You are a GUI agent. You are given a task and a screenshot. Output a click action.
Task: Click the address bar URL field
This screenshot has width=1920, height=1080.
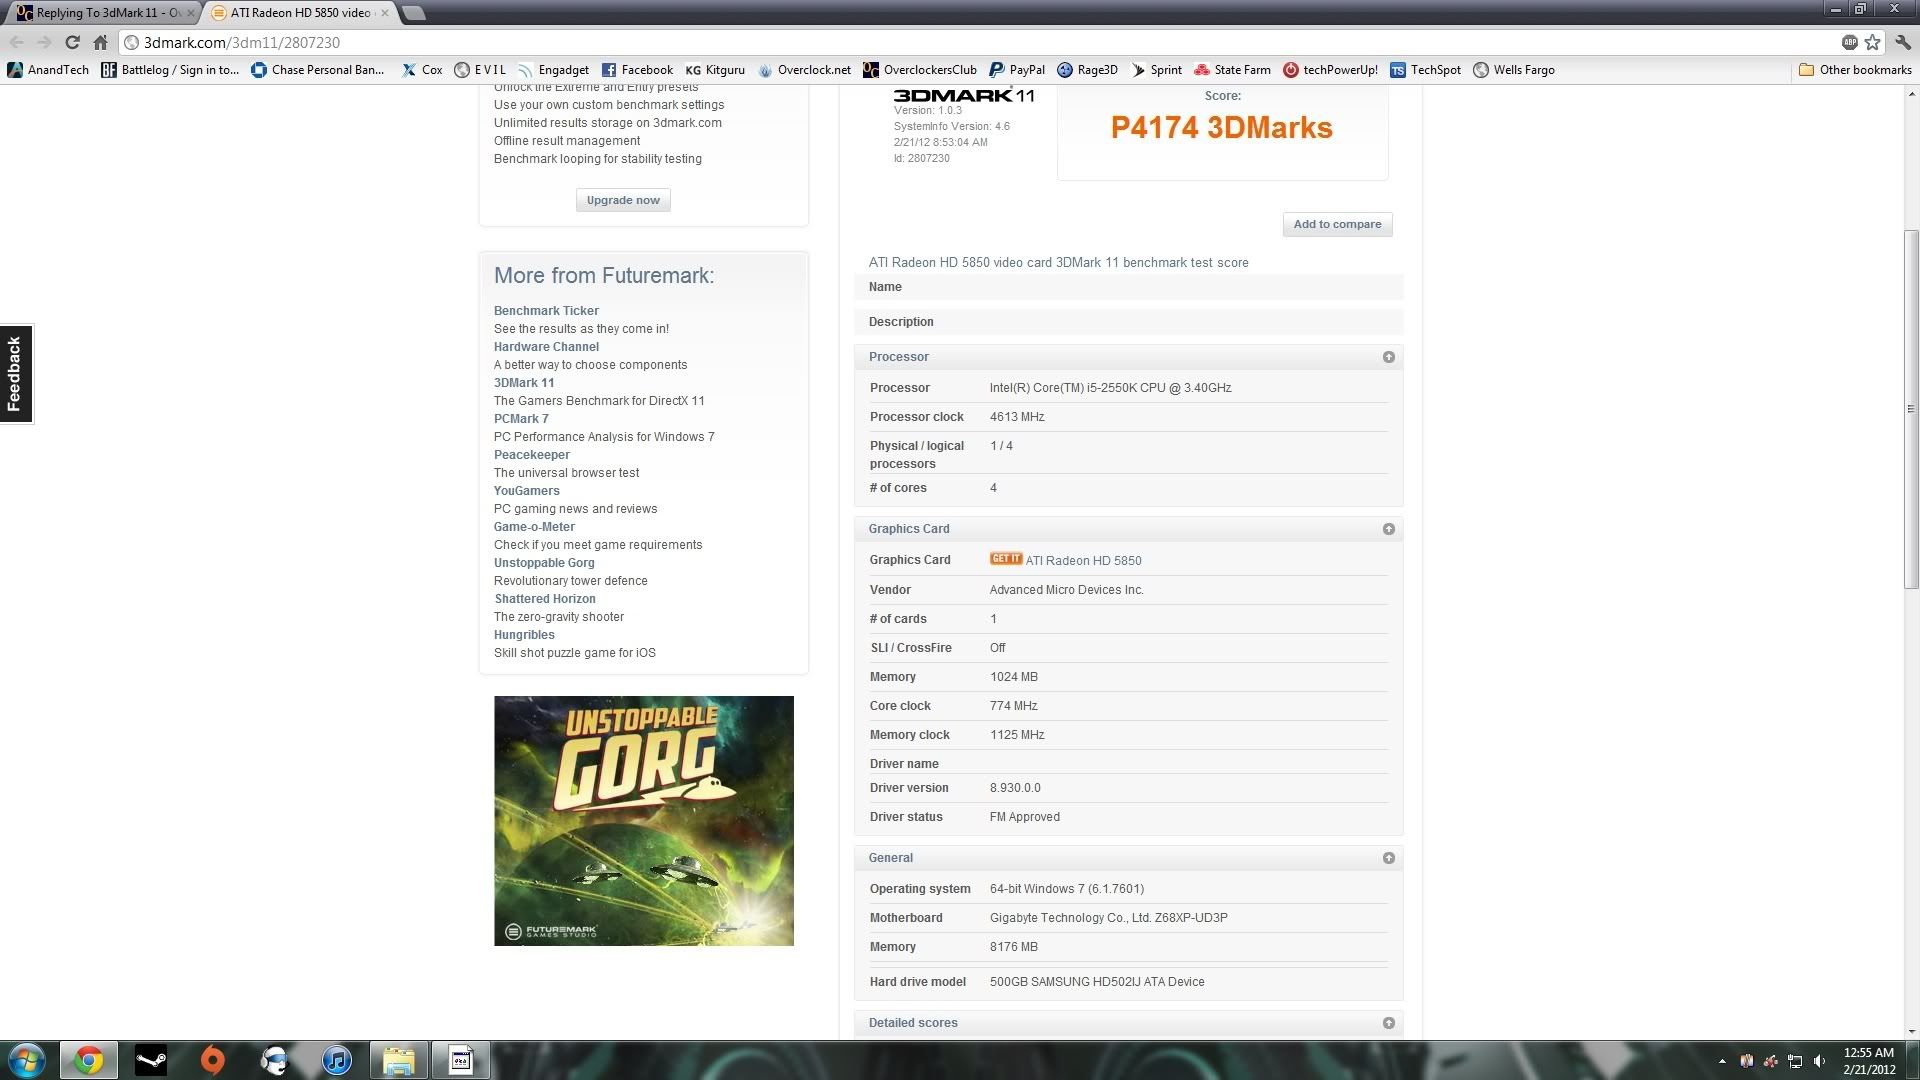(980, 42)
